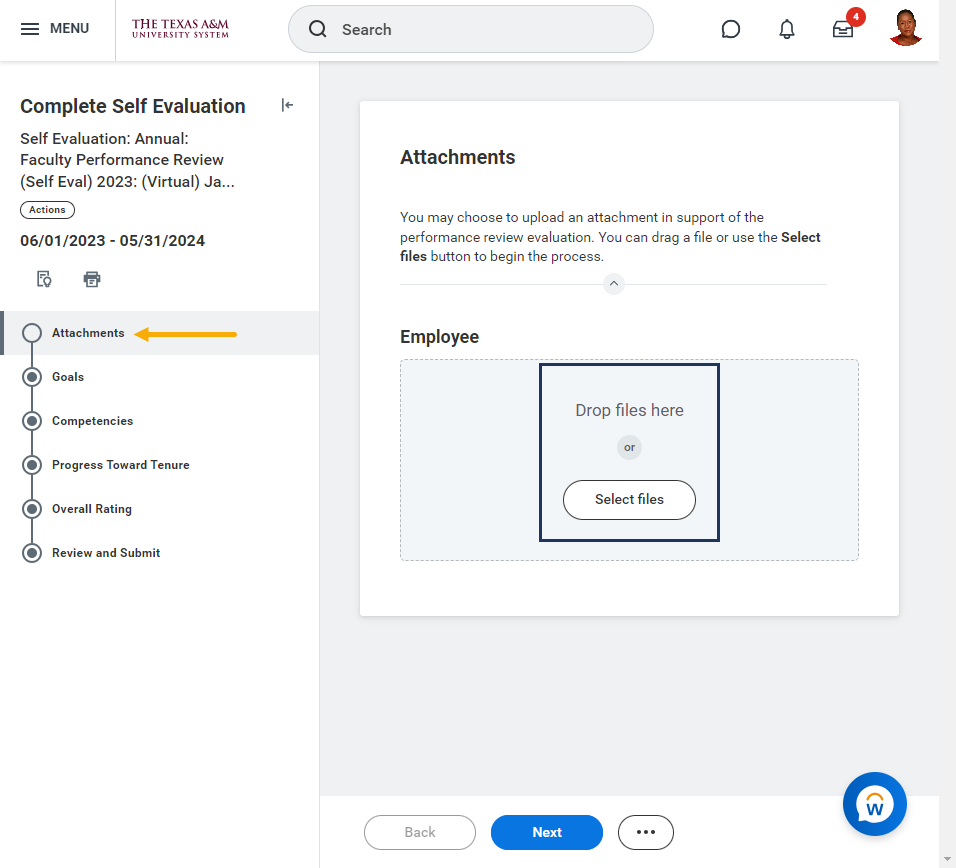Screen dimensions: 956x868
Task: Open the notifications bell icon
Action: [x=787, y=29]
